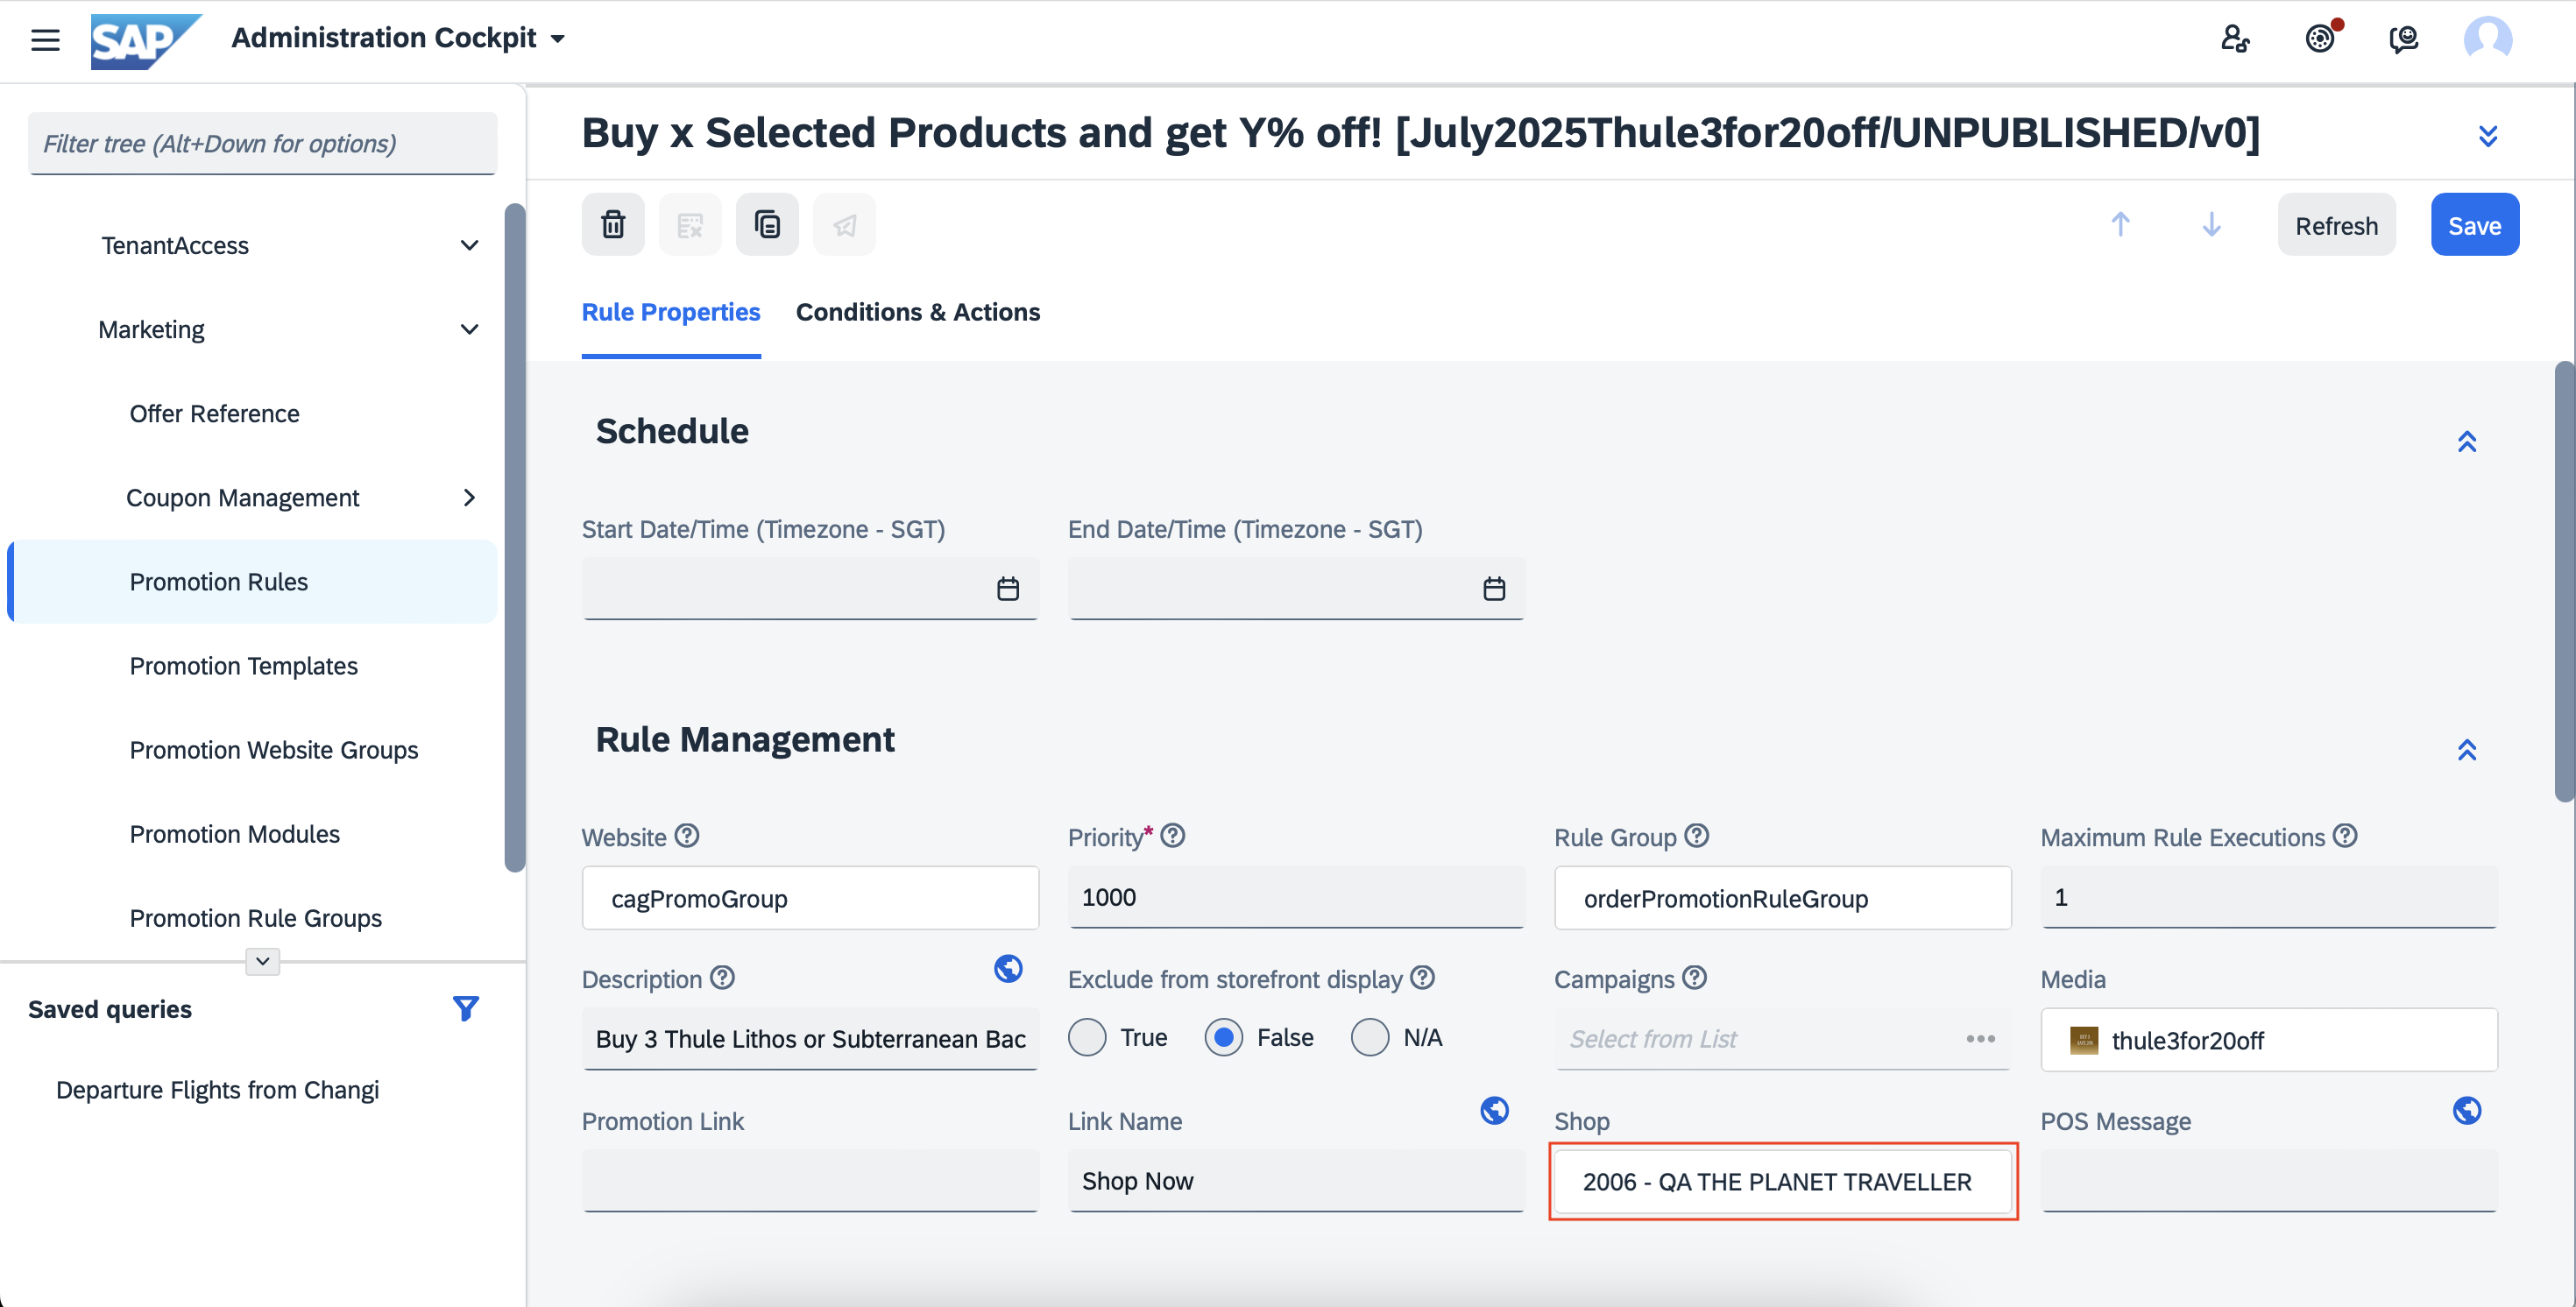Open Link Name localization globe icon
This screenshot has width=2576, height=1307.
(x=1494, y=1110)
